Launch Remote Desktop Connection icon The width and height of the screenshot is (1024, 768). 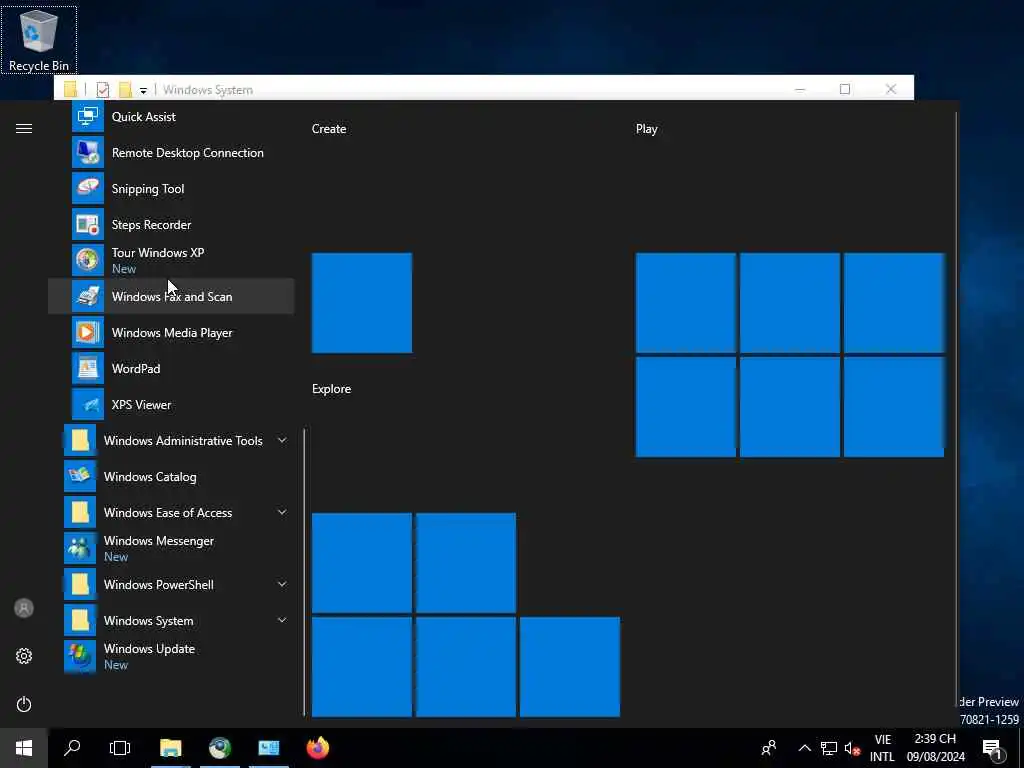click(88, 153)
